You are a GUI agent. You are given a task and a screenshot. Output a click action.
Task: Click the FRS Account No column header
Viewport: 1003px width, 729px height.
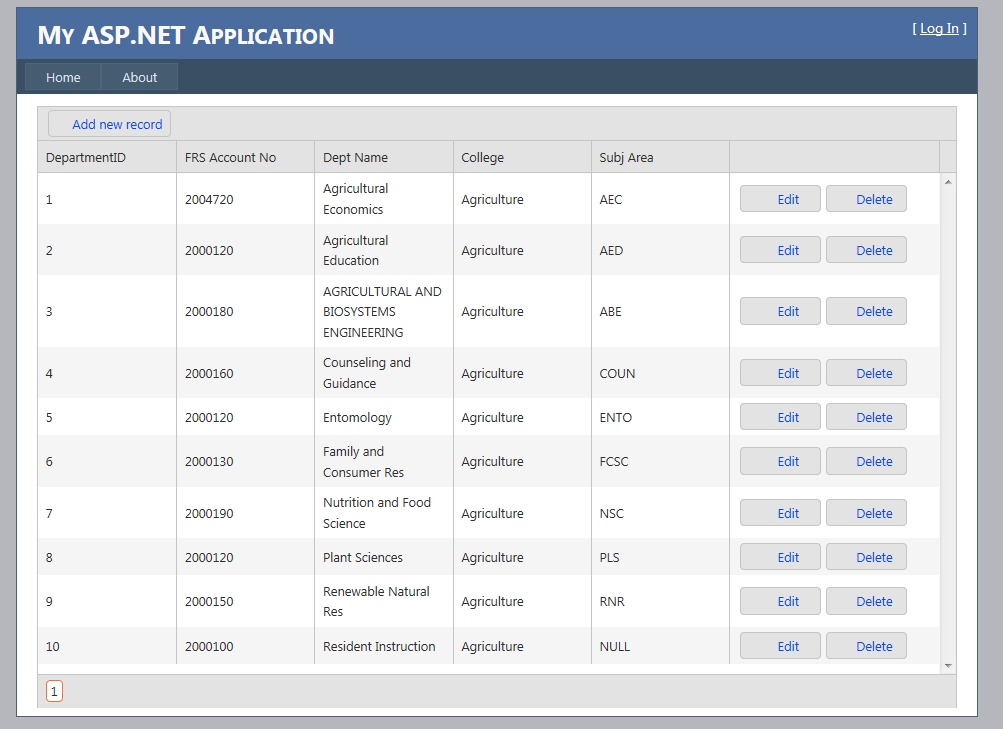click(230, 157)
